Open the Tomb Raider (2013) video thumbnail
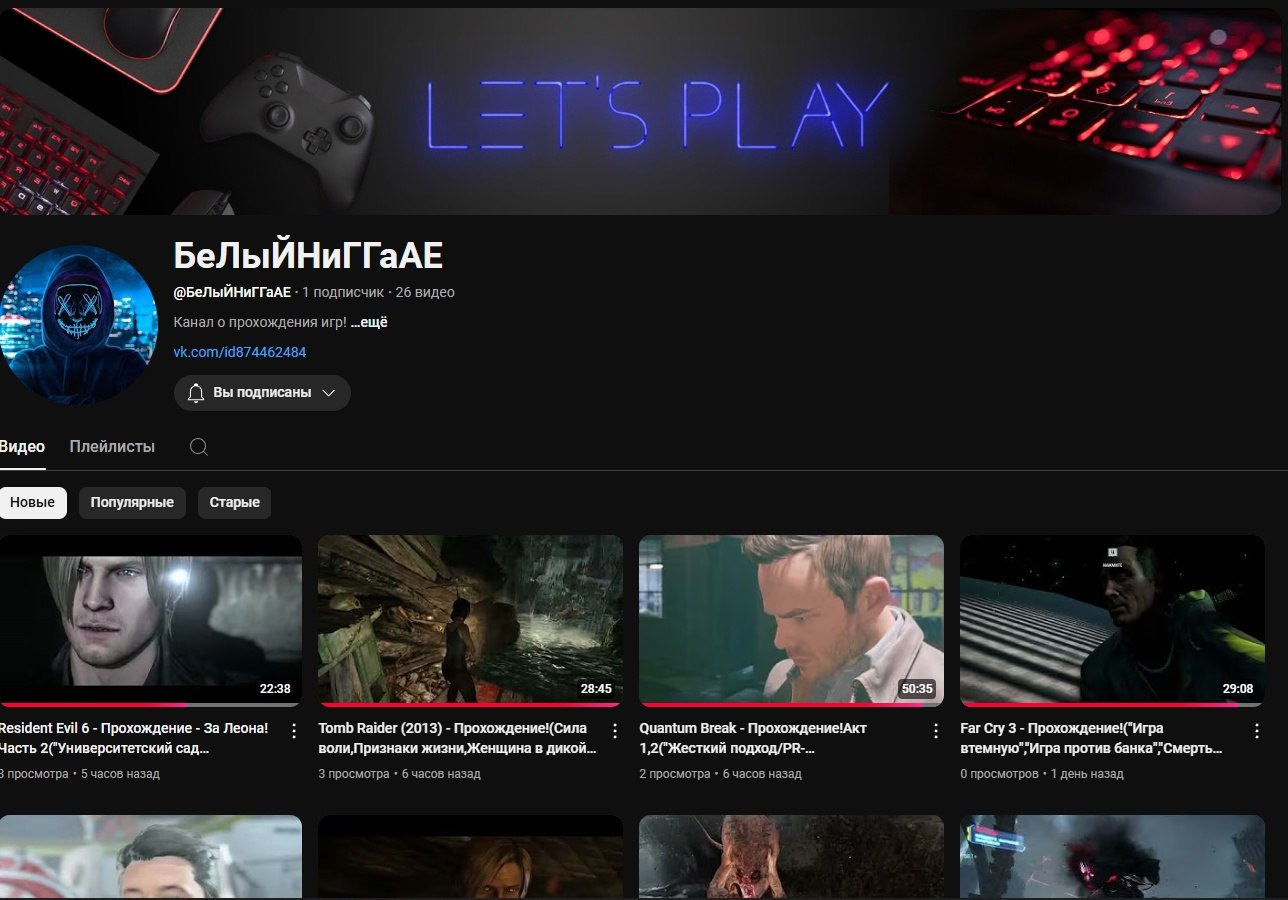Image resolution: width=1288 pixels, height=900 pixels. (x=470, y=621)
